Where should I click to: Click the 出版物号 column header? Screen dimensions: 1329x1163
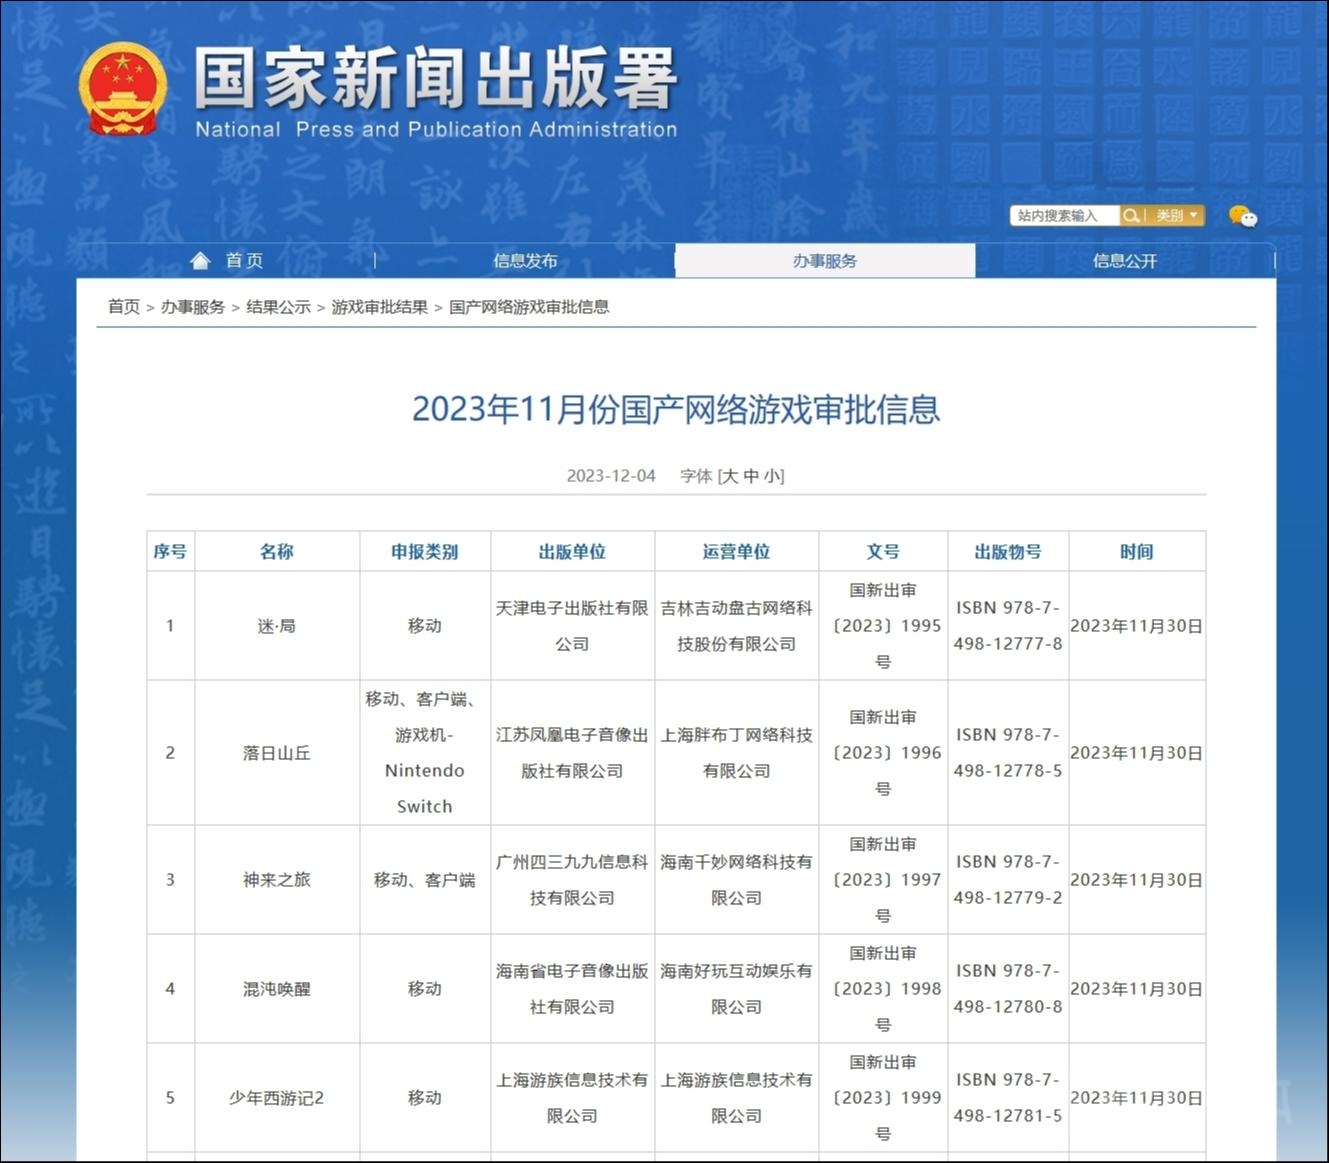(1007, 551)
